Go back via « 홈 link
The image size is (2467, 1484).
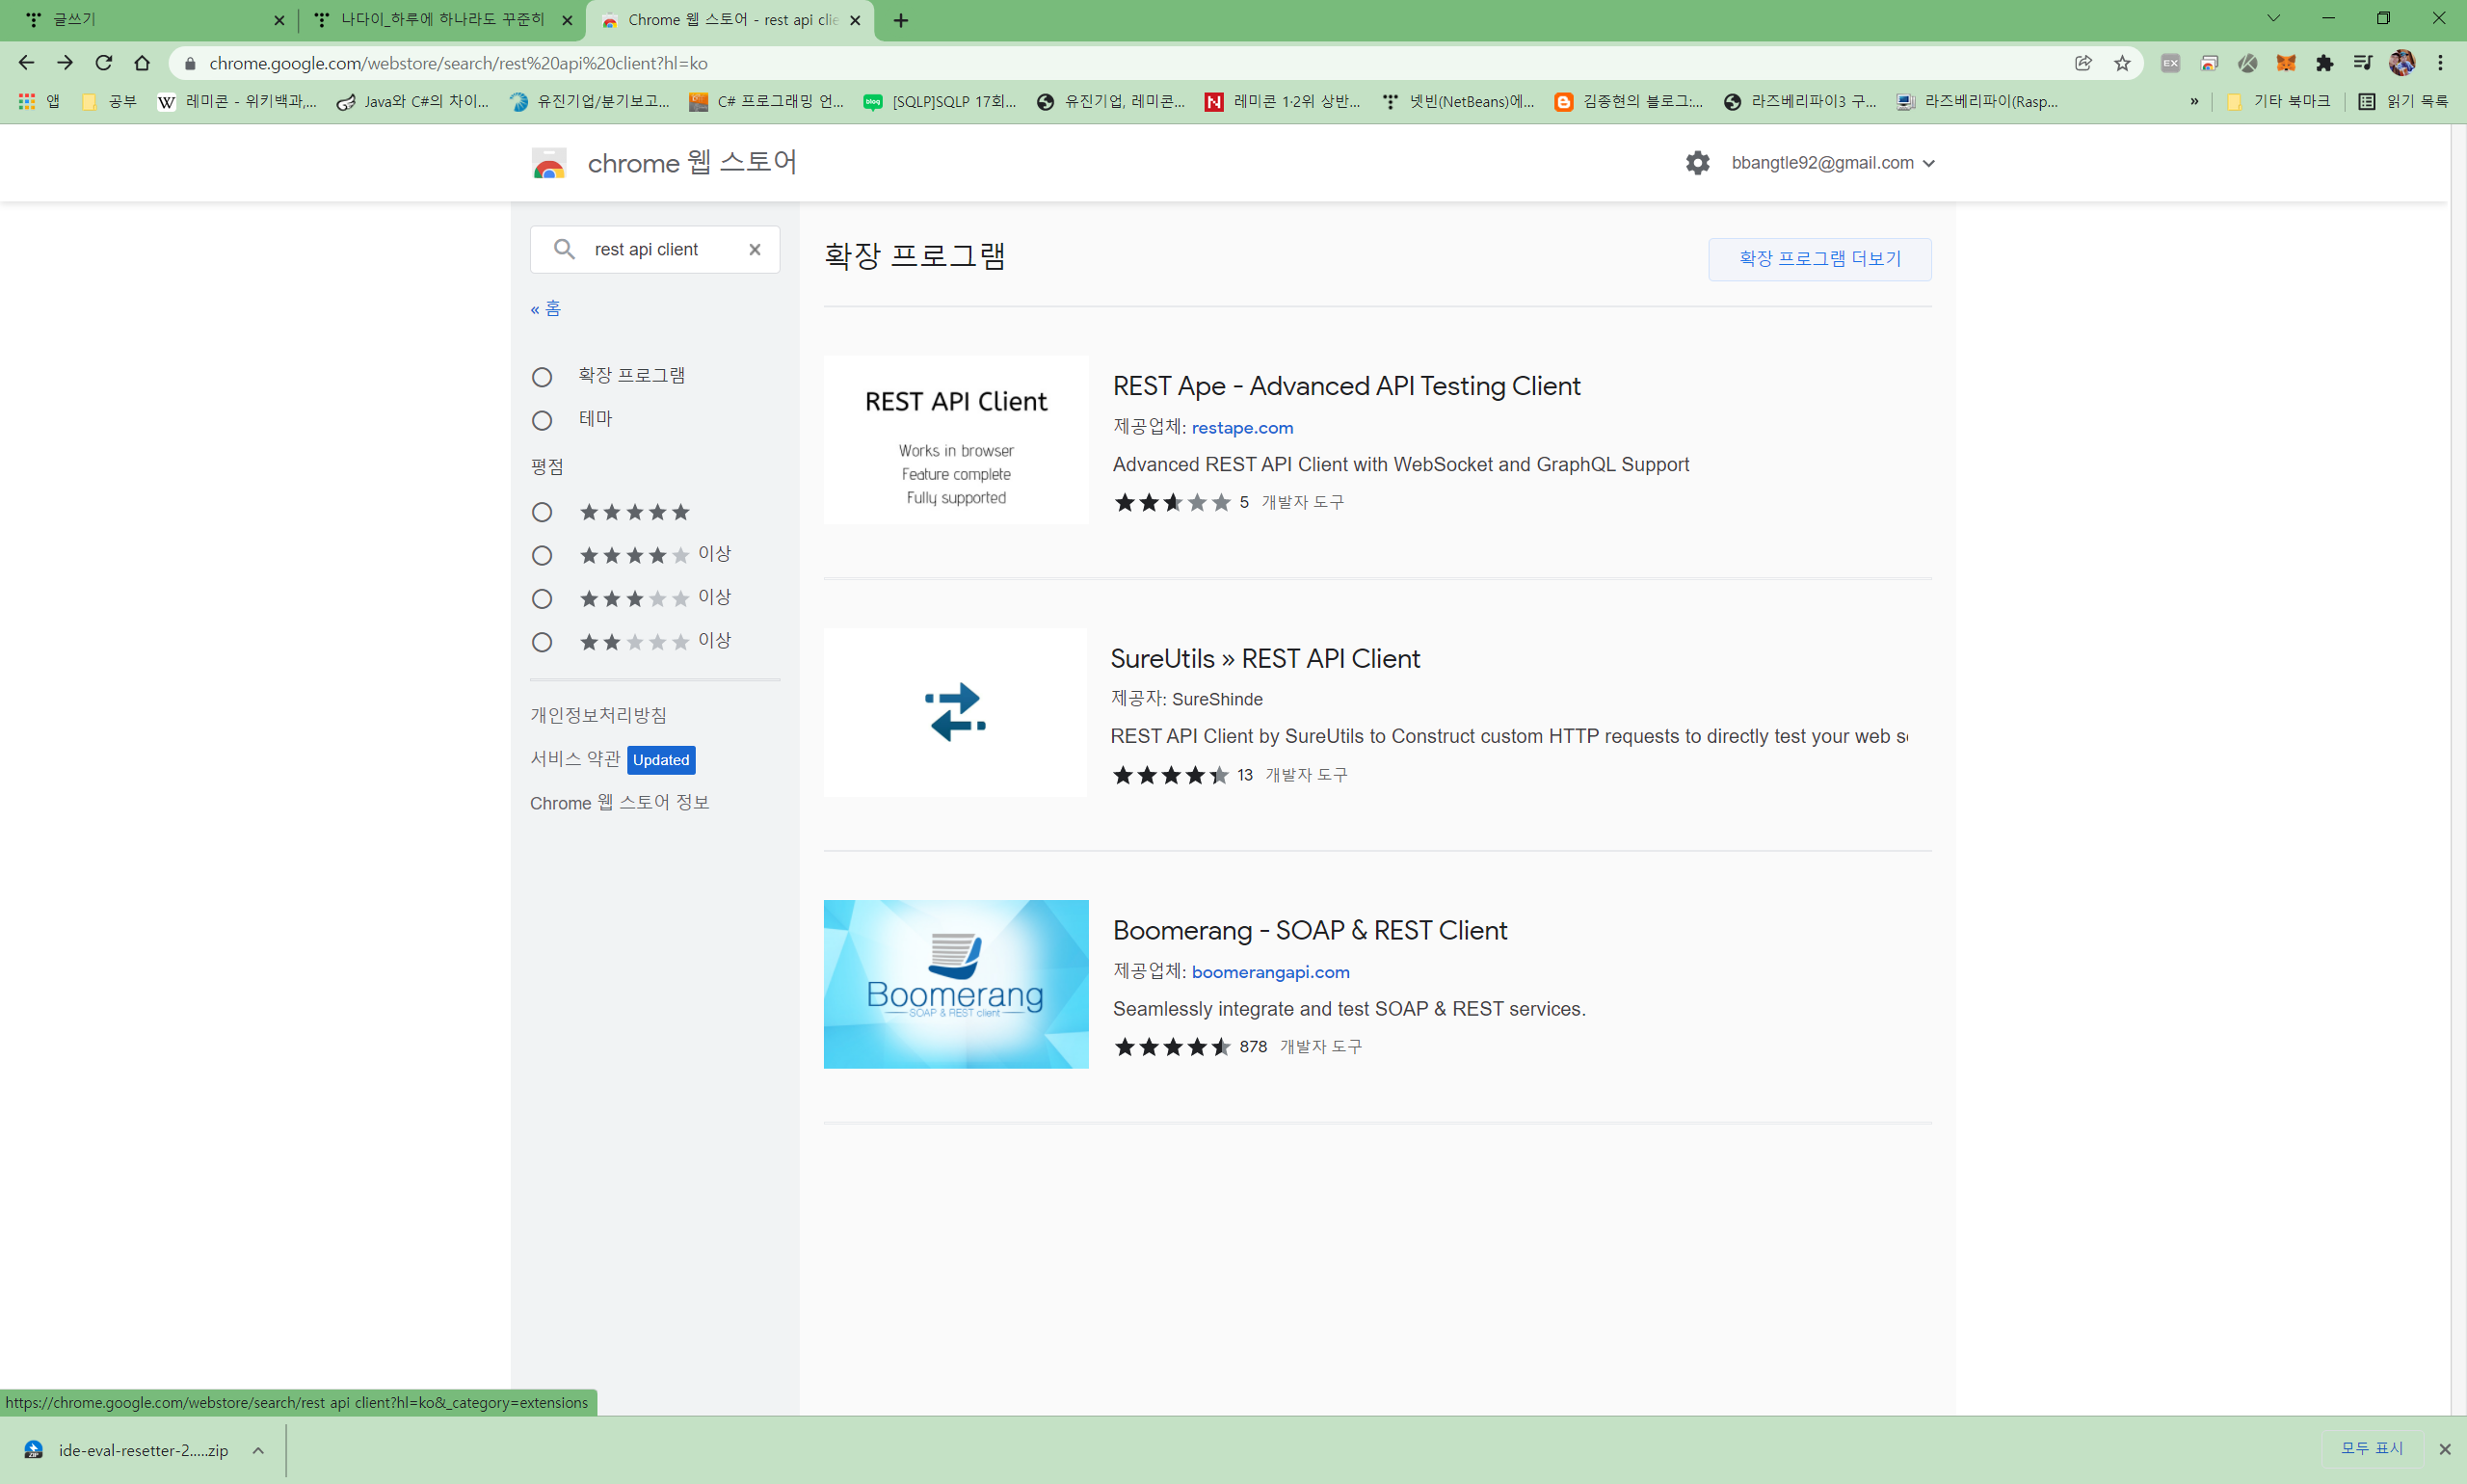point(546,309)
